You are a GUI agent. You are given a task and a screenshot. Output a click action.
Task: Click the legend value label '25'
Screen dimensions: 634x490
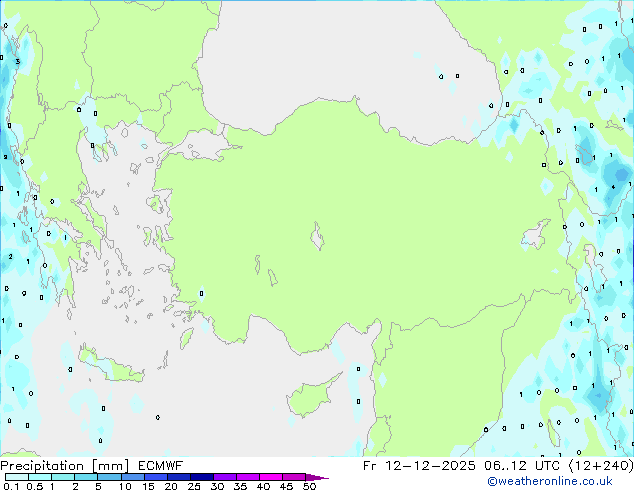194,486
